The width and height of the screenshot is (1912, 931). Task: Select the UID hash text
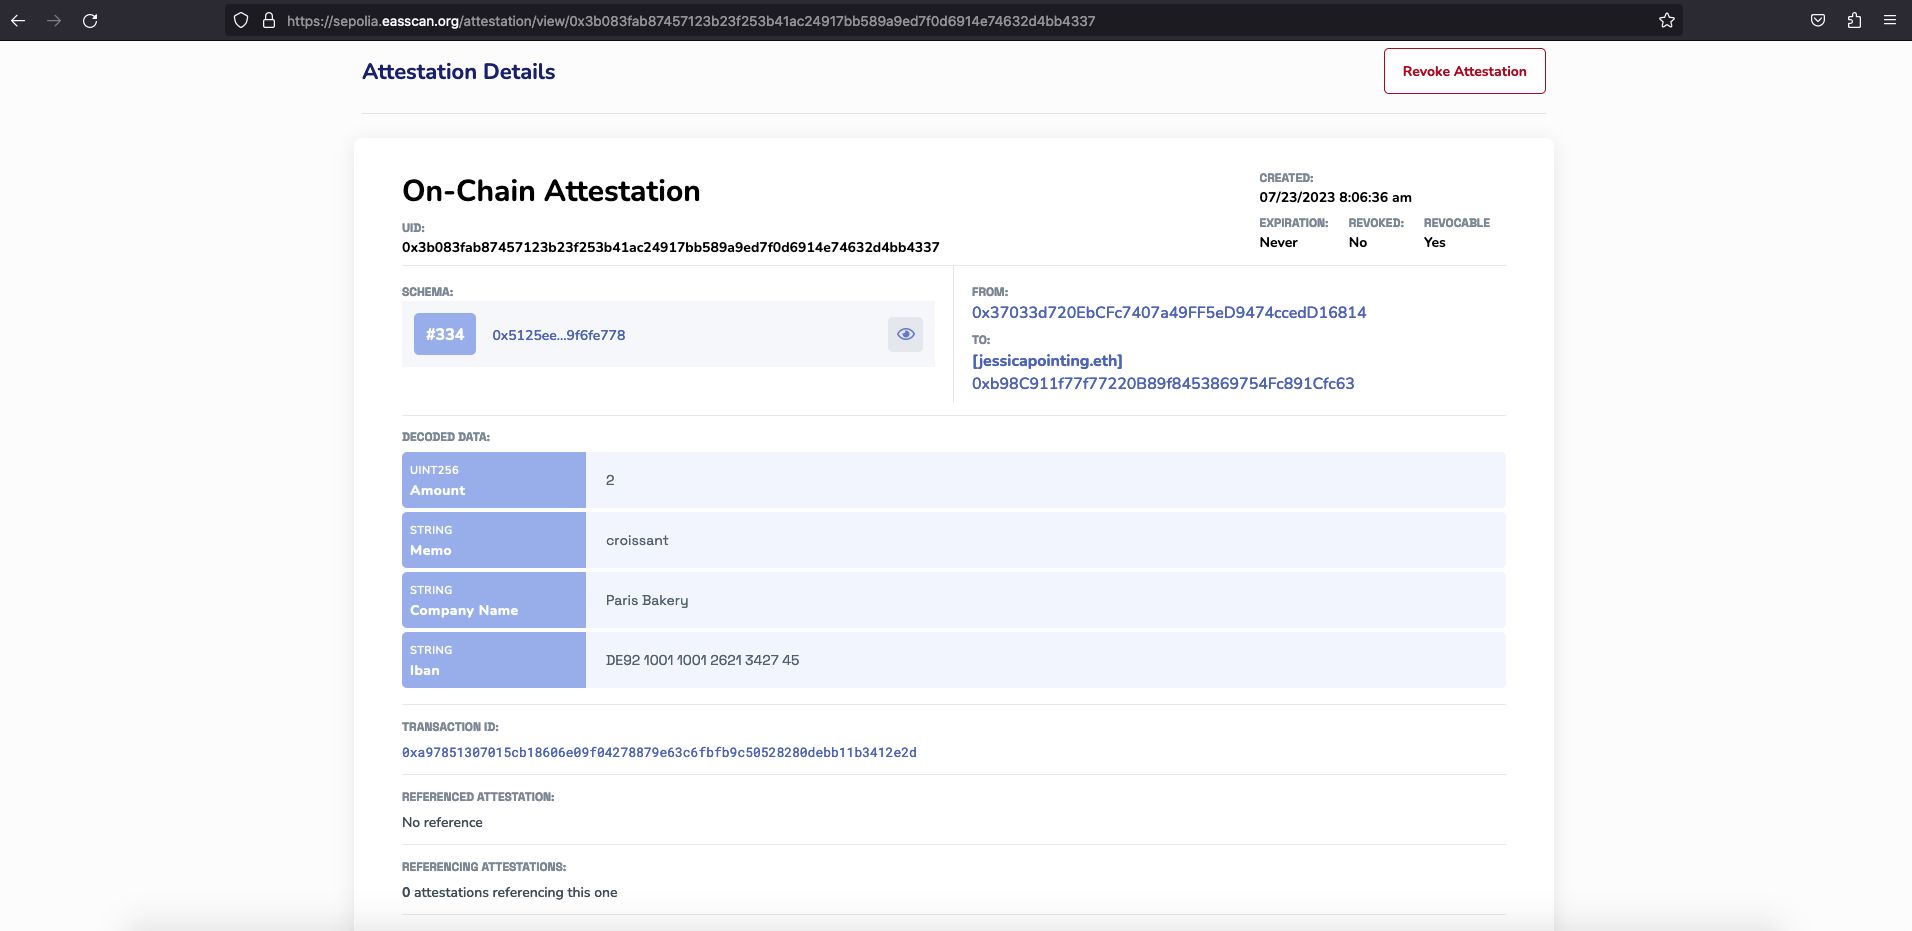coord(671,247)
